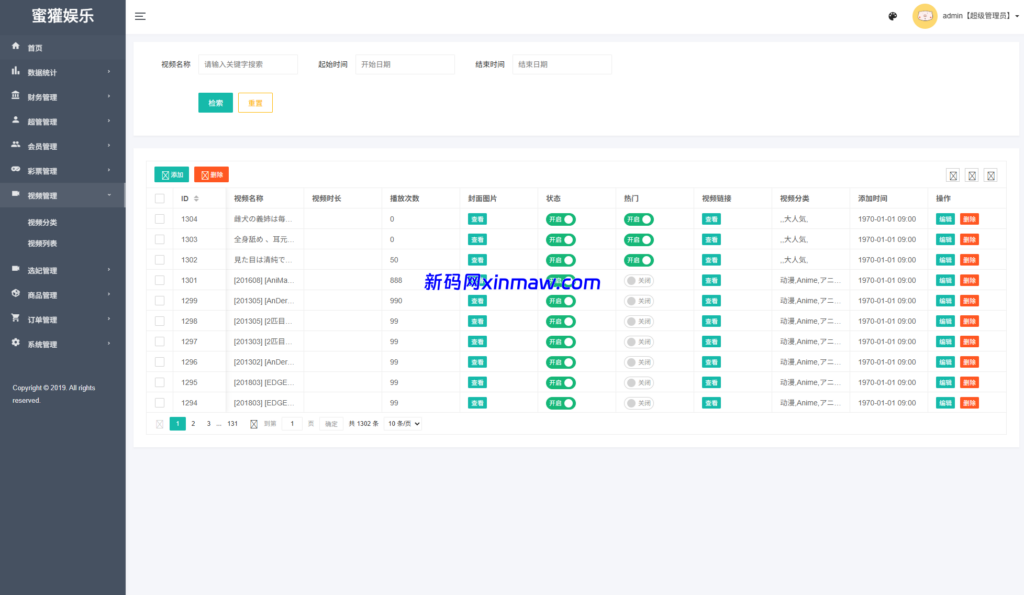Click the 检索 search button
The image size is (1024, 595).
click(215, 102)
